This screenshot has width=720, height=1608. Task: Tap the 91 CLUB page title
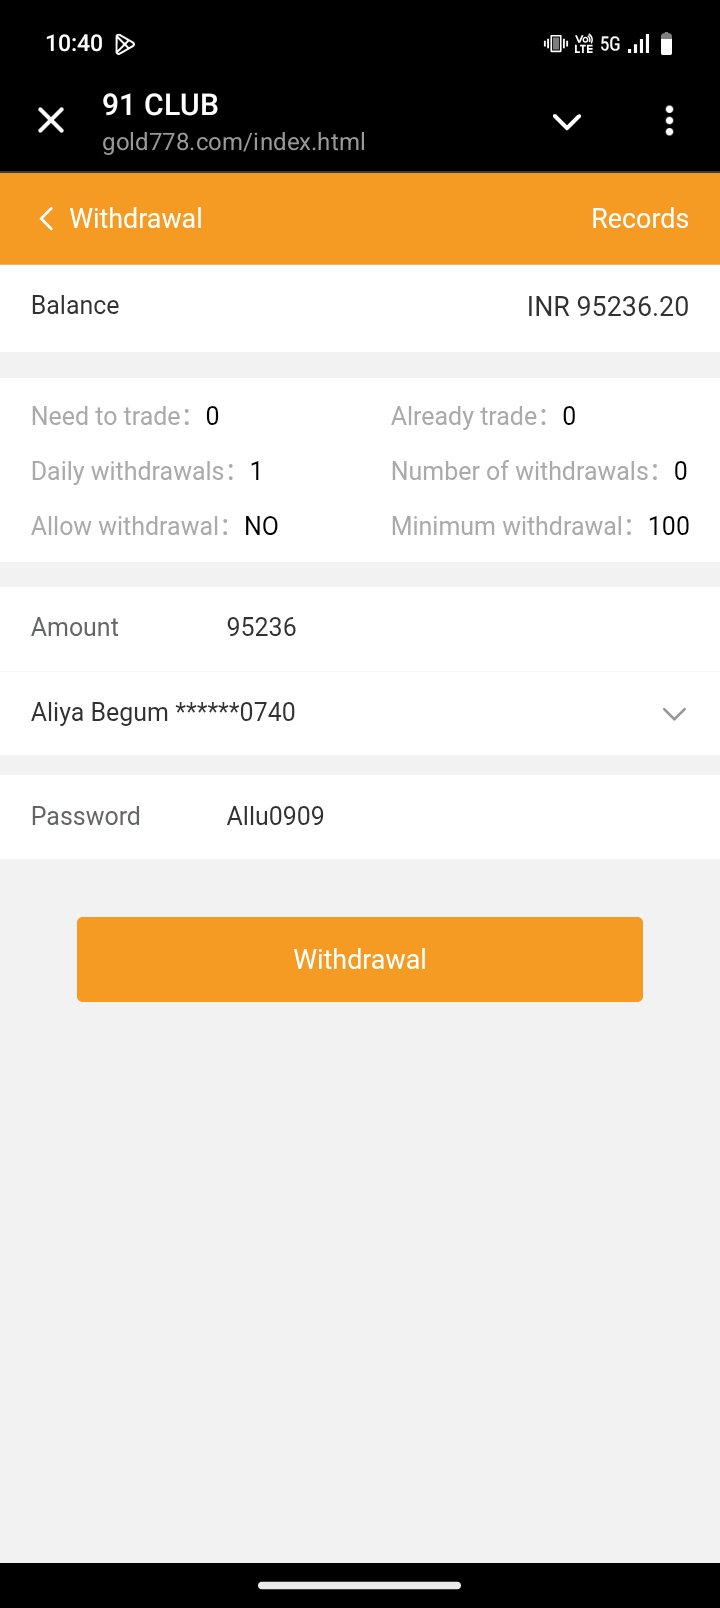(160, 105)
